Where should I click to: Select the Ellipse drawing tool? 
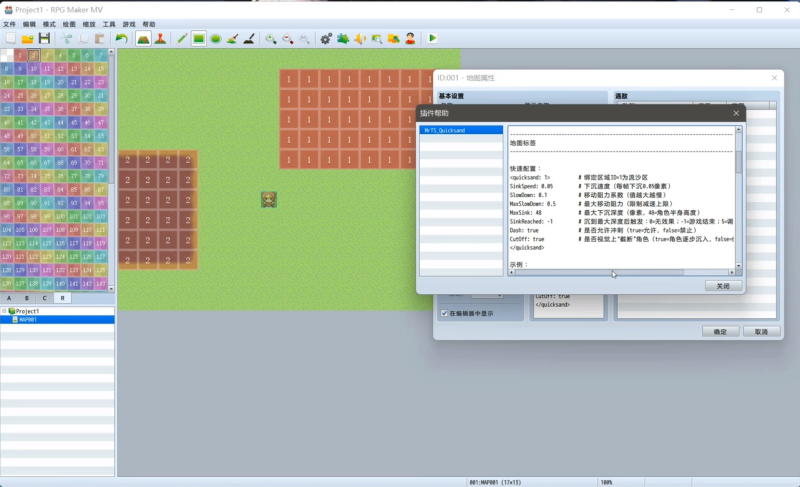click(x=216, y=38)
